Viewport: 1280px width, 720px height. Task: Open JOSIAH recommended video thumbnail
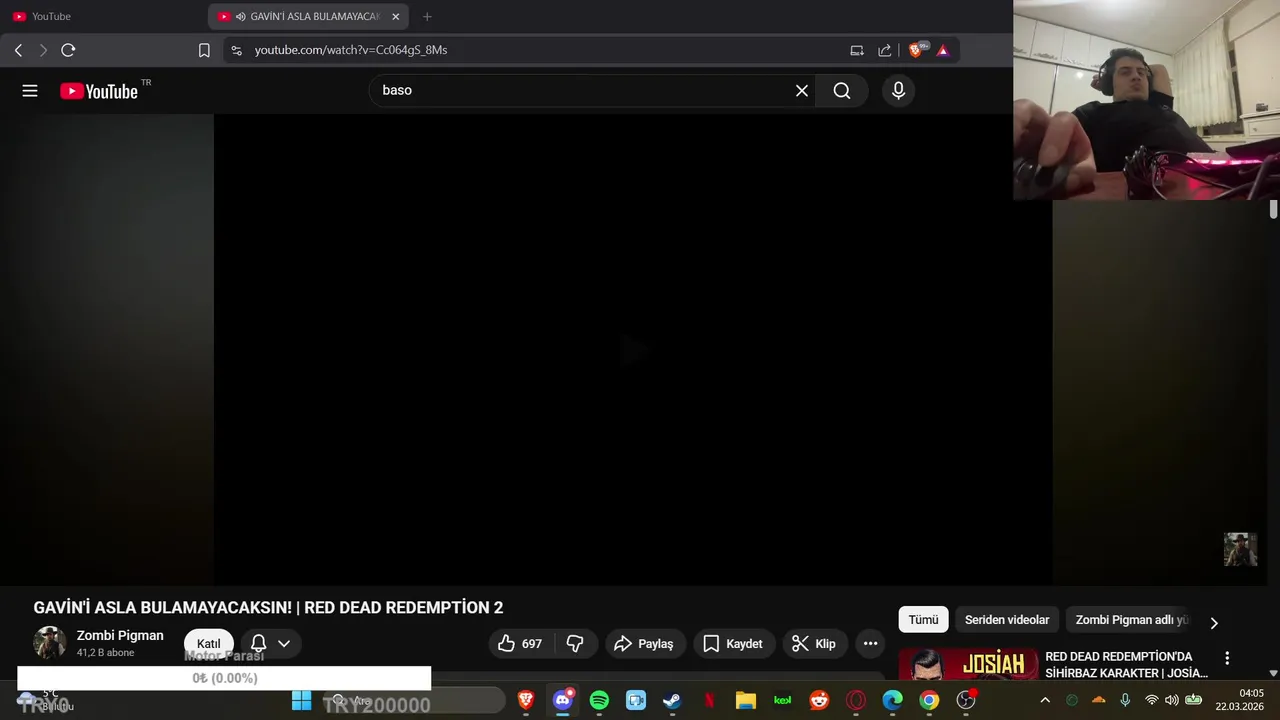pyautogui.click(x=968, y=665)
